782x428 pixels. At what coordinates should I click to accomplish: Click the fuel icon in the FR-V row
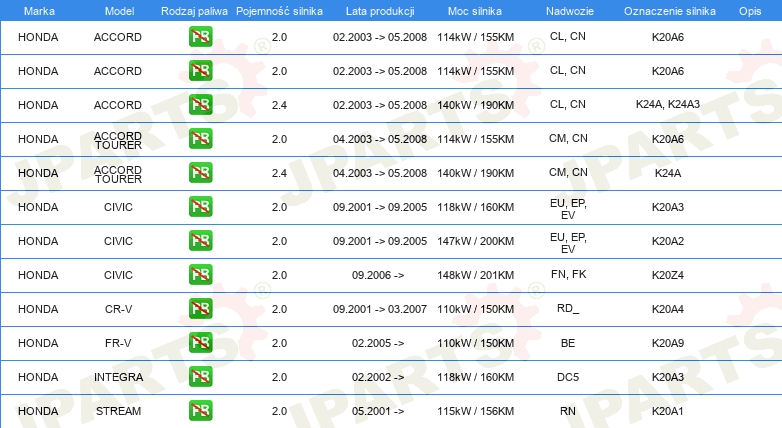tap(200, 343)
